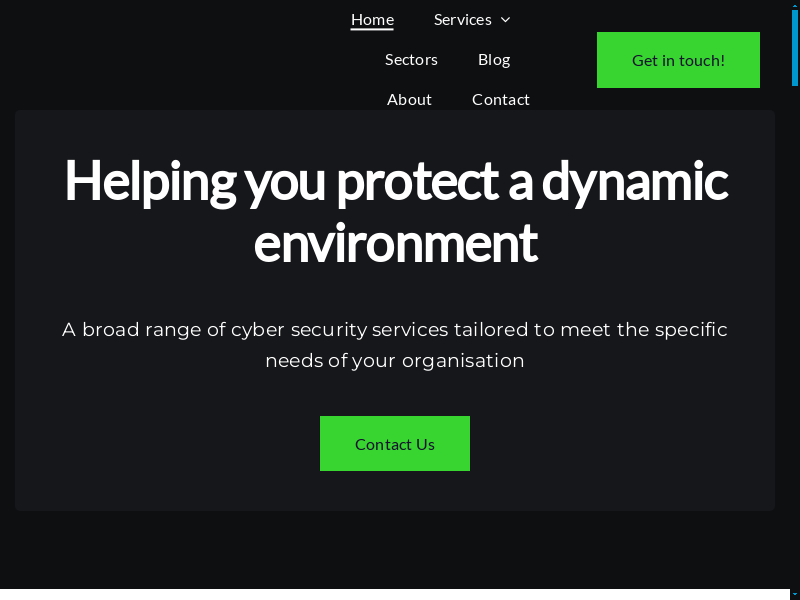Open the Sectors page
This screenshot has width=800, height=600.
click(x=411, y=60)
